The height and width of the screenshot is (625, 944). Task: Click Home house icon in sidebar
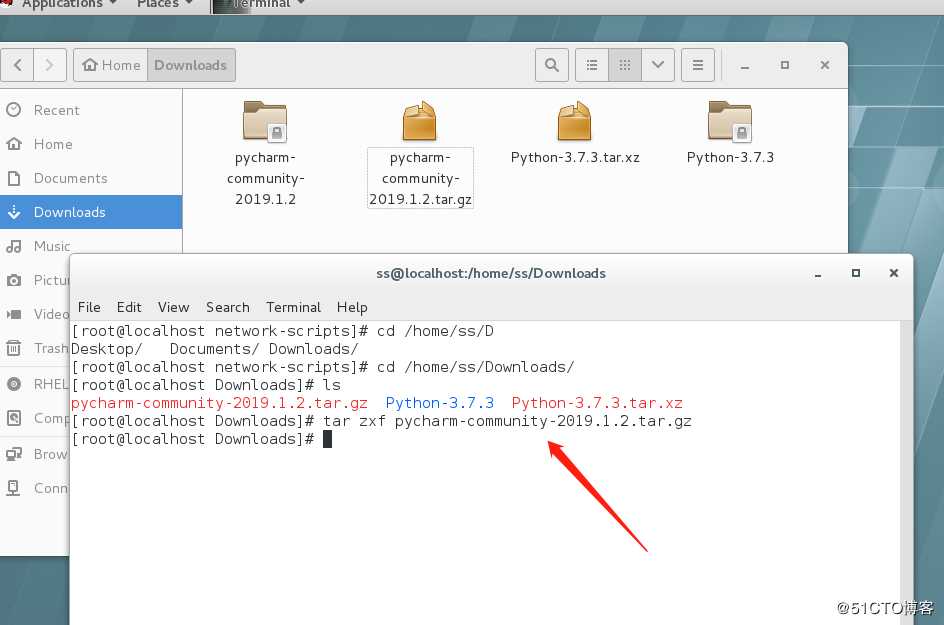pyautogui.click(x=14, y=144)
